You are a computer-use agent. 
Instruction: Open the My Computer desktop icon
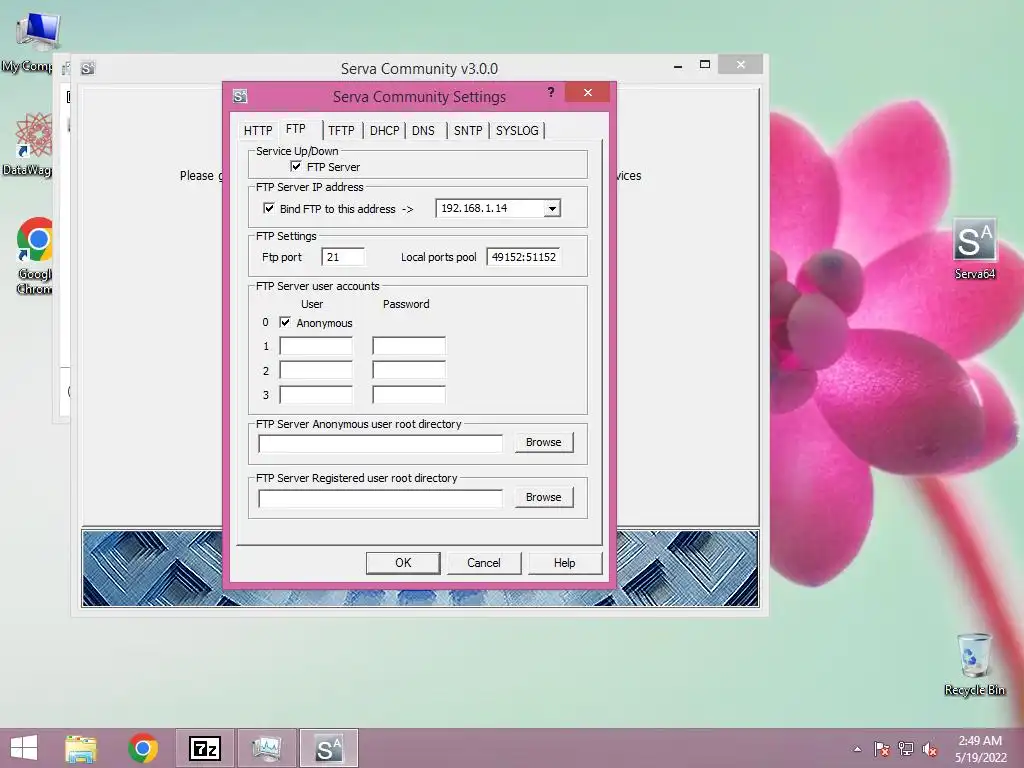click(x=36, y=40)
